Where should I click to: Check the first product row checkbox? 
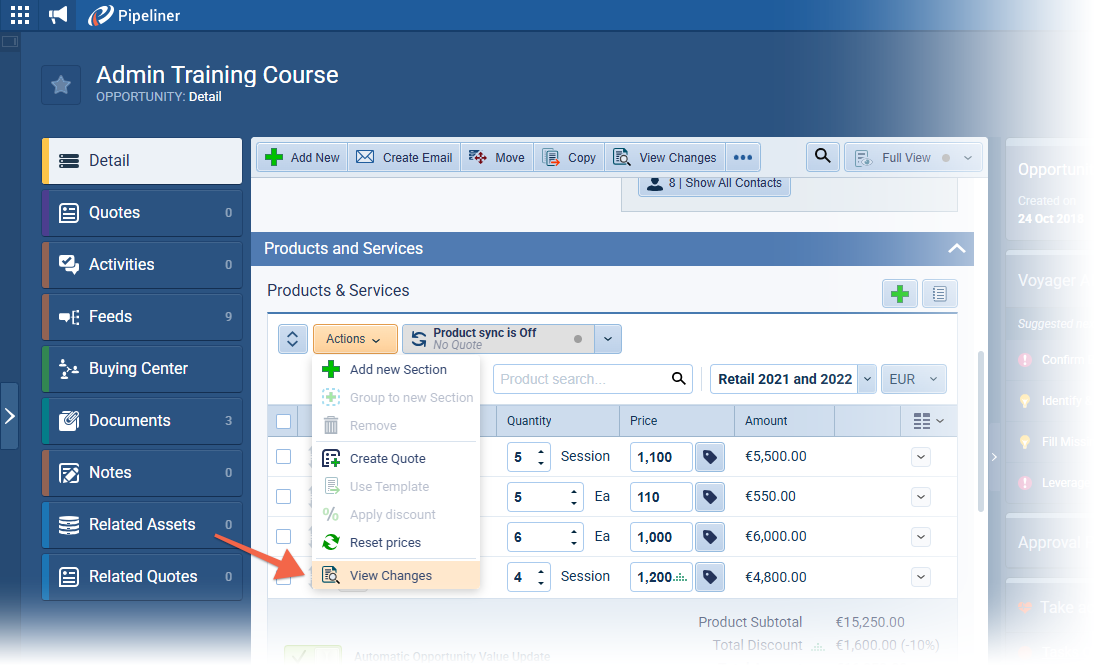[283, 456]
